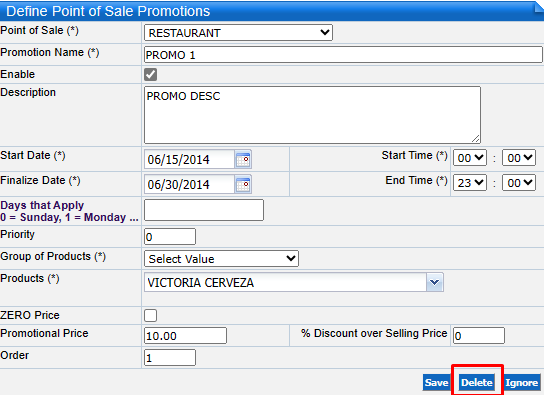
Task: Expand the Group of Products dropdown
Action: pyautogui.click(x=221, y=259)
